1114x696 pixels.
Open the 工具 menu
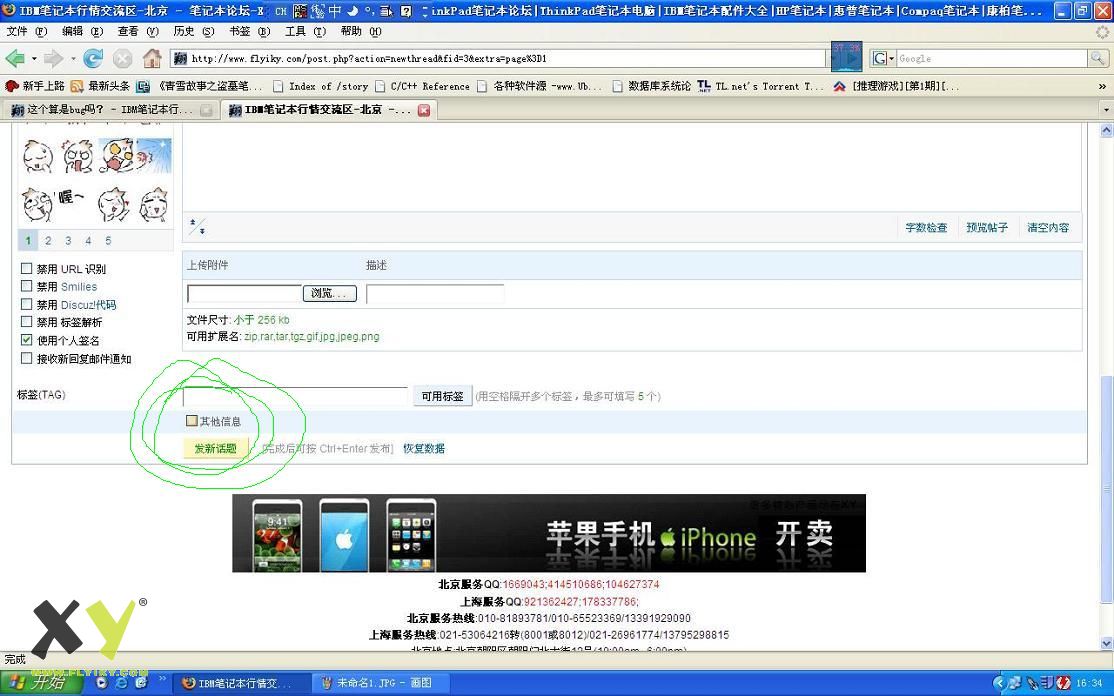coord(305,31)
